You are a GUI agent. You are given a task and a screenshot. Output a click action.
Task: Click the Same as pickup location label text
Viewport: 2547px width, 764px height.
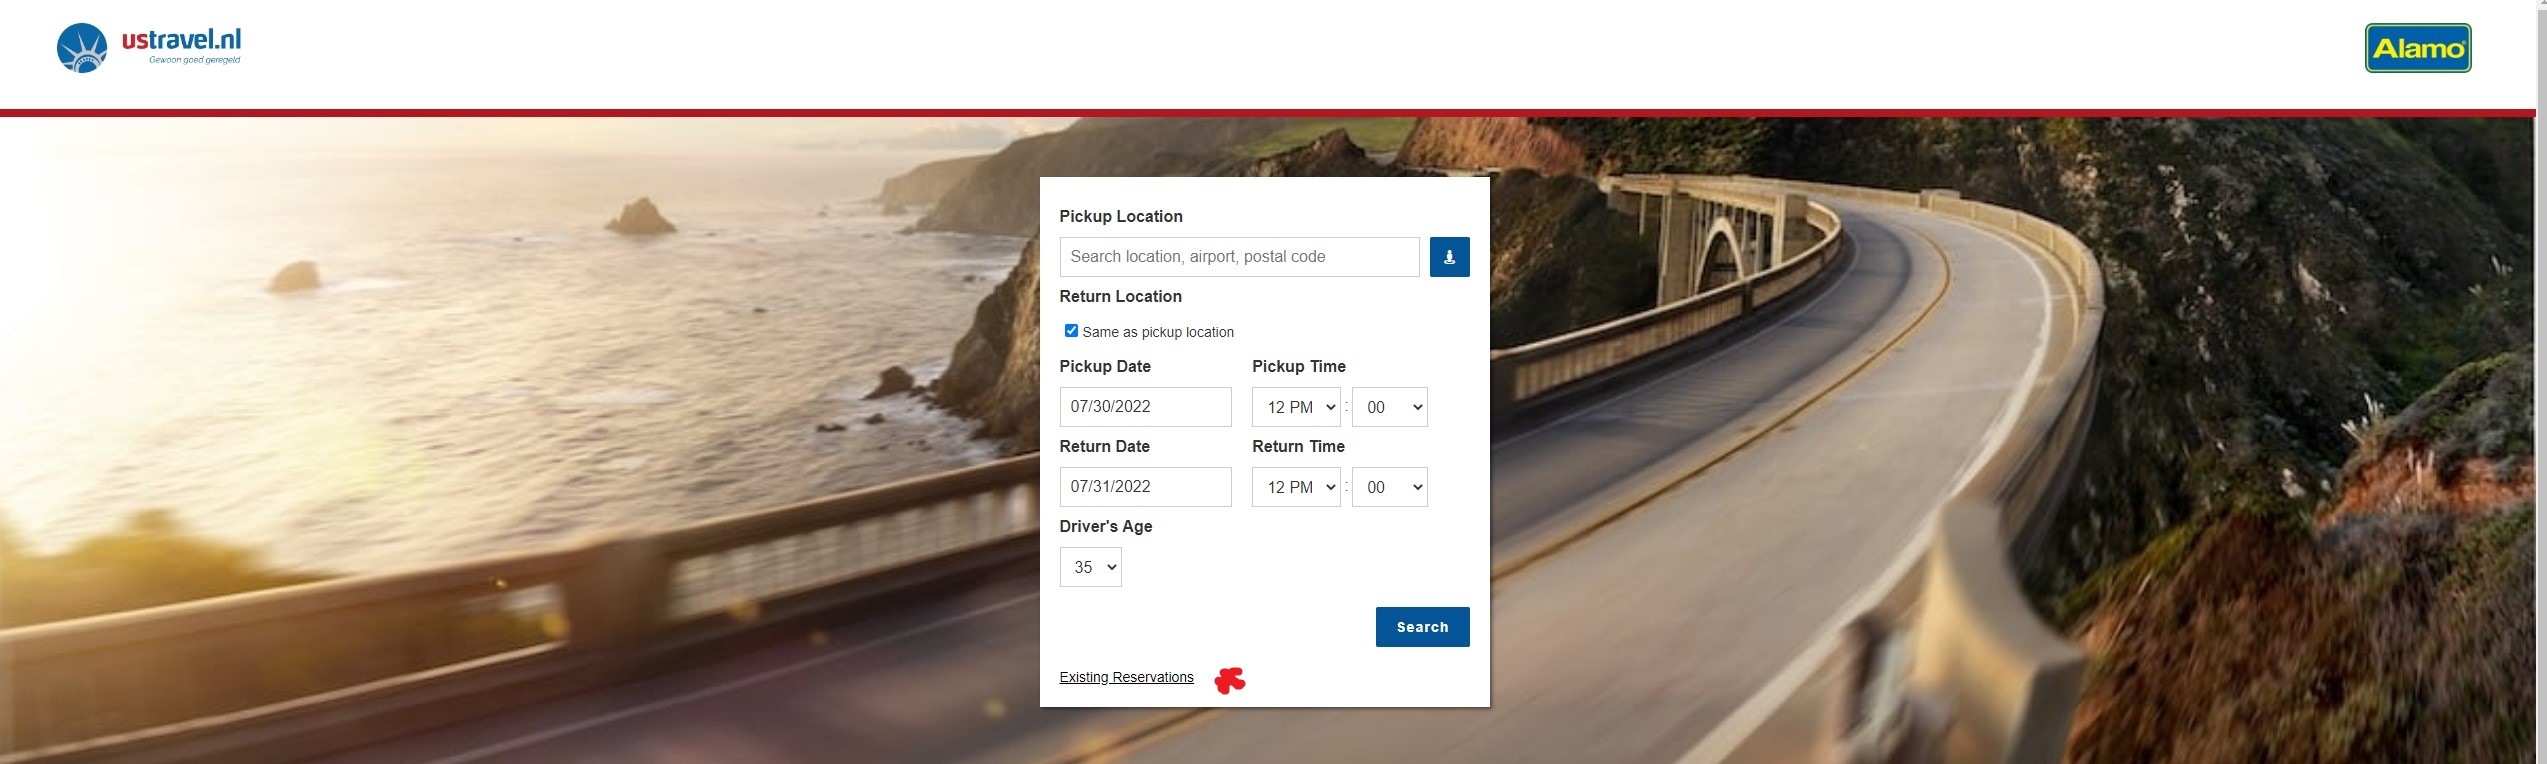coord(1158,332)
